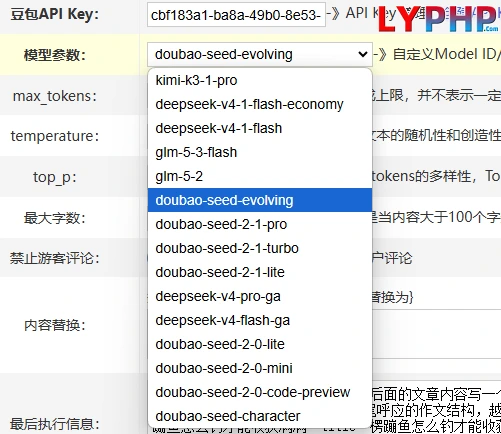The width and height of the screenshot is (501, 434).
Task: Focus the 豆包API Key input field
Action: 236,15
